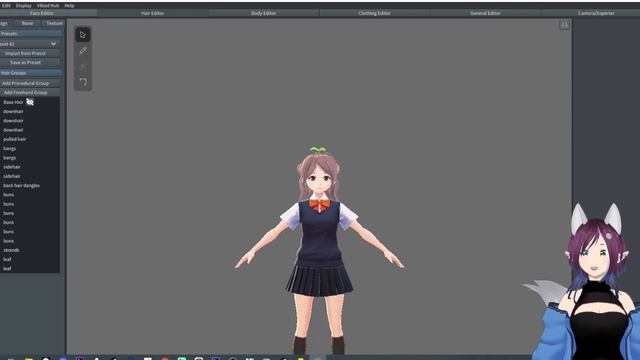
Task: Open the Edit menu
Action: pos(6,6)
